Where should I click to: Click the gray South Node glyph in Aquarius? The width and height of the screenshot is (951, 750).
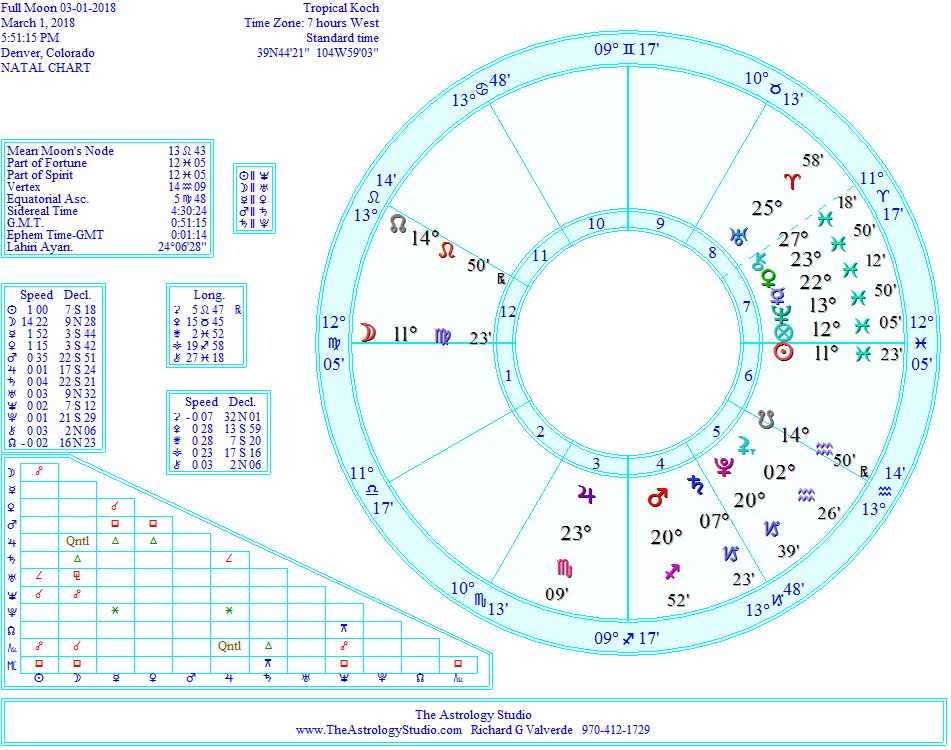pos(765,414)
